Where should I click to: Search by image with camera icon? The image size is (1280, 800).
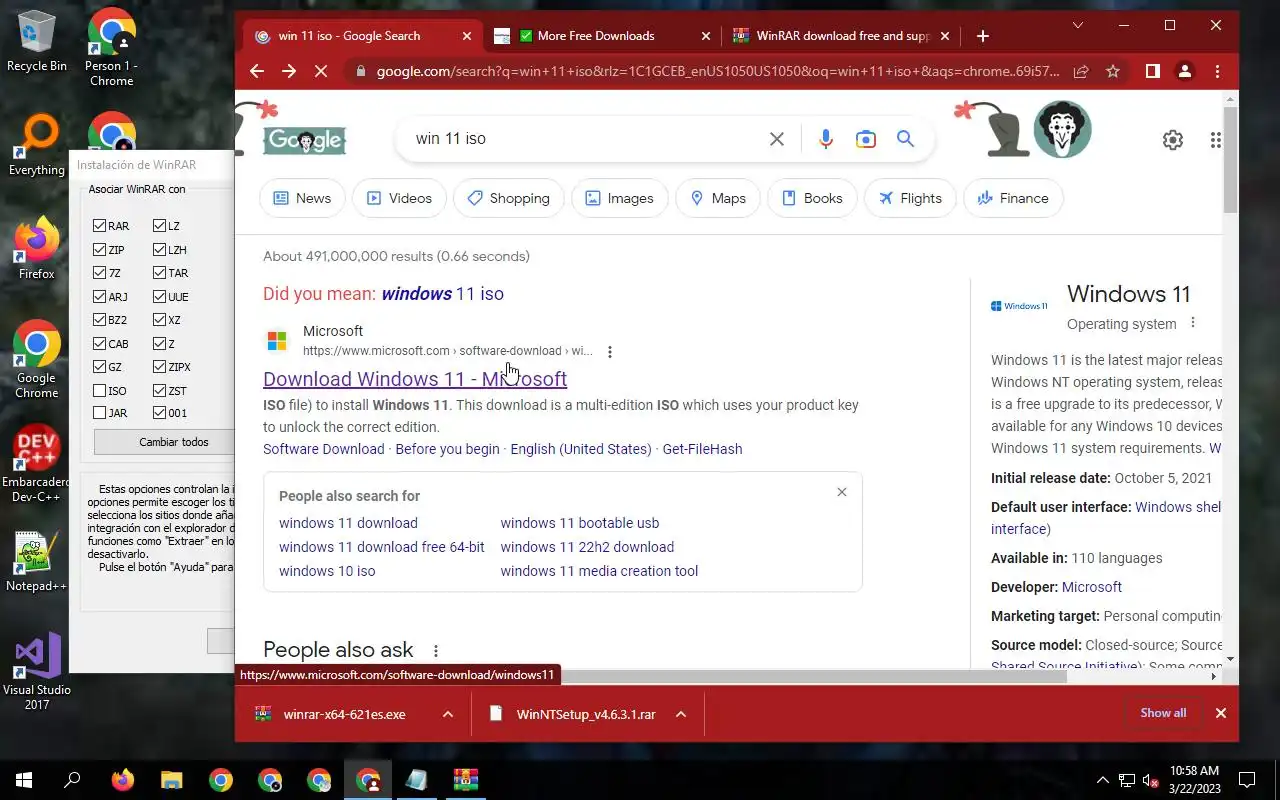866,139
